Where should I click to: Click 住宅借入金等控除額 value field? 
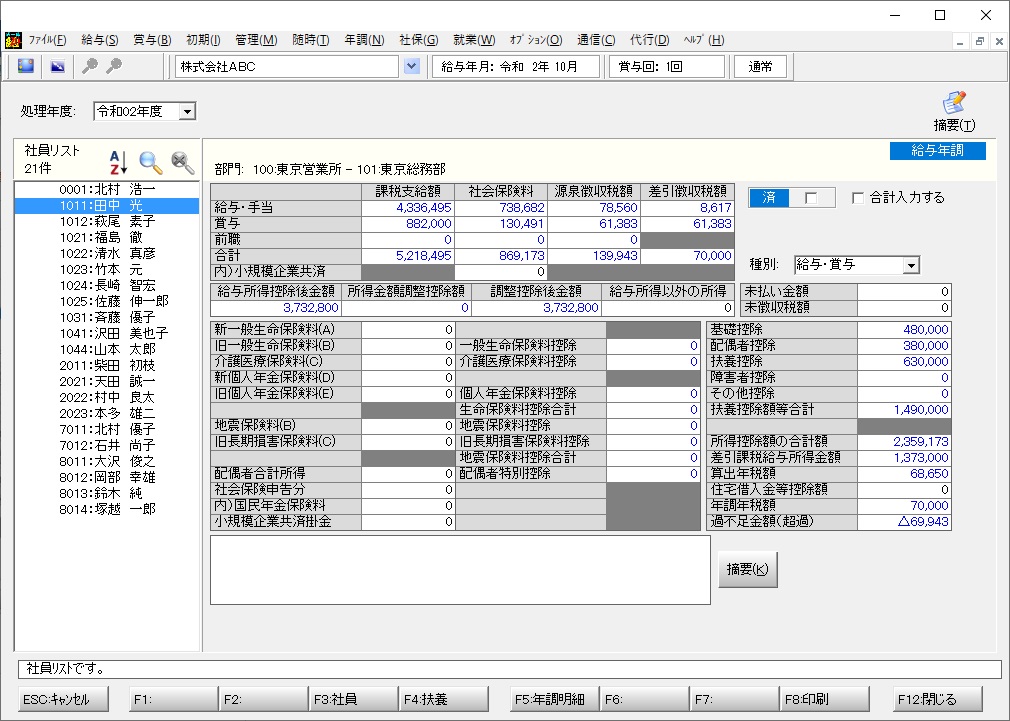(x=904, y=490)
